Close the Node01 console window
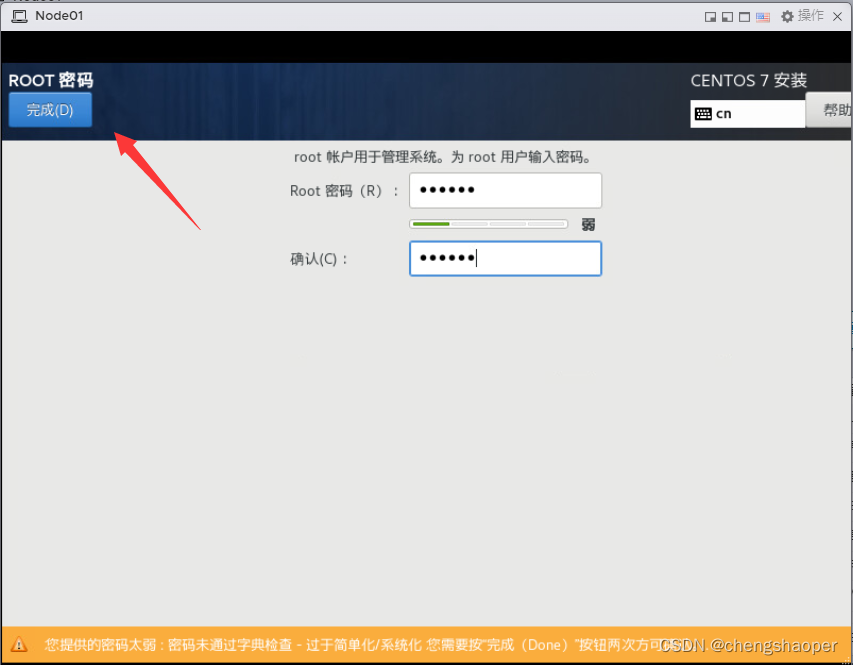 click(x=838, y=17)
